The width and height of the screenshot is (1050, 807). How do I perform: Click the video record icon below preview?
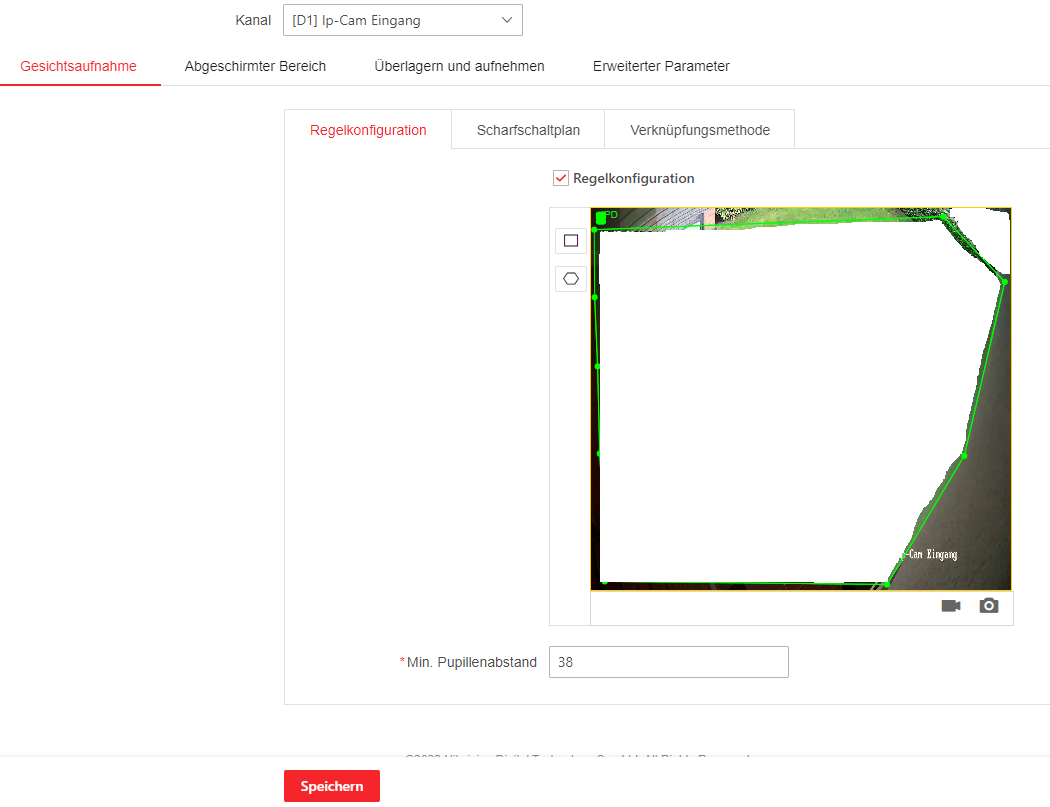(950, 606)
